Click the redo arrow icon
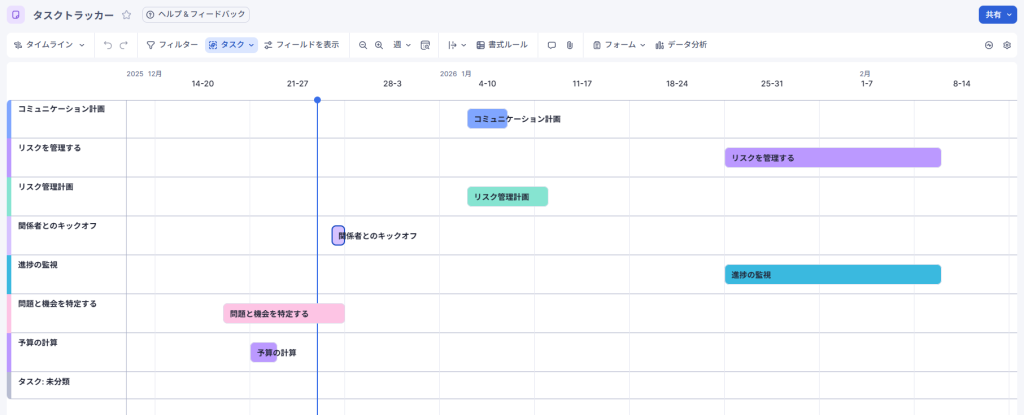1024x415 pixels. coord(124,45)
